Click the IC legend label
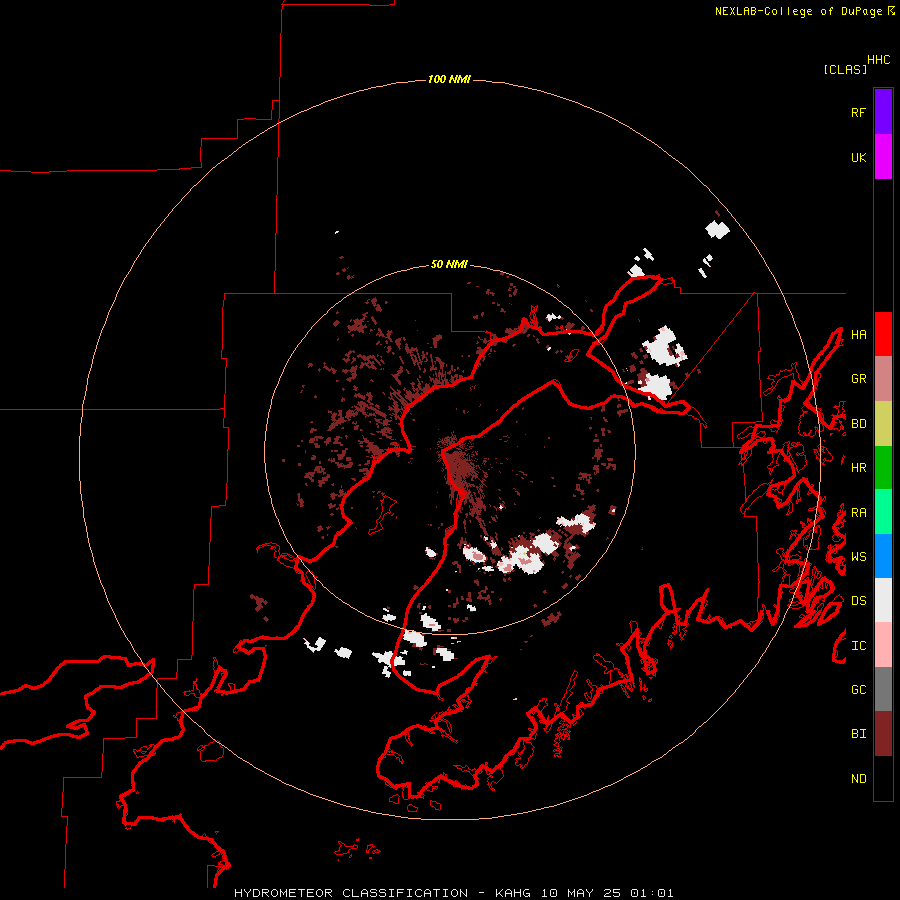 click(858, 646)
